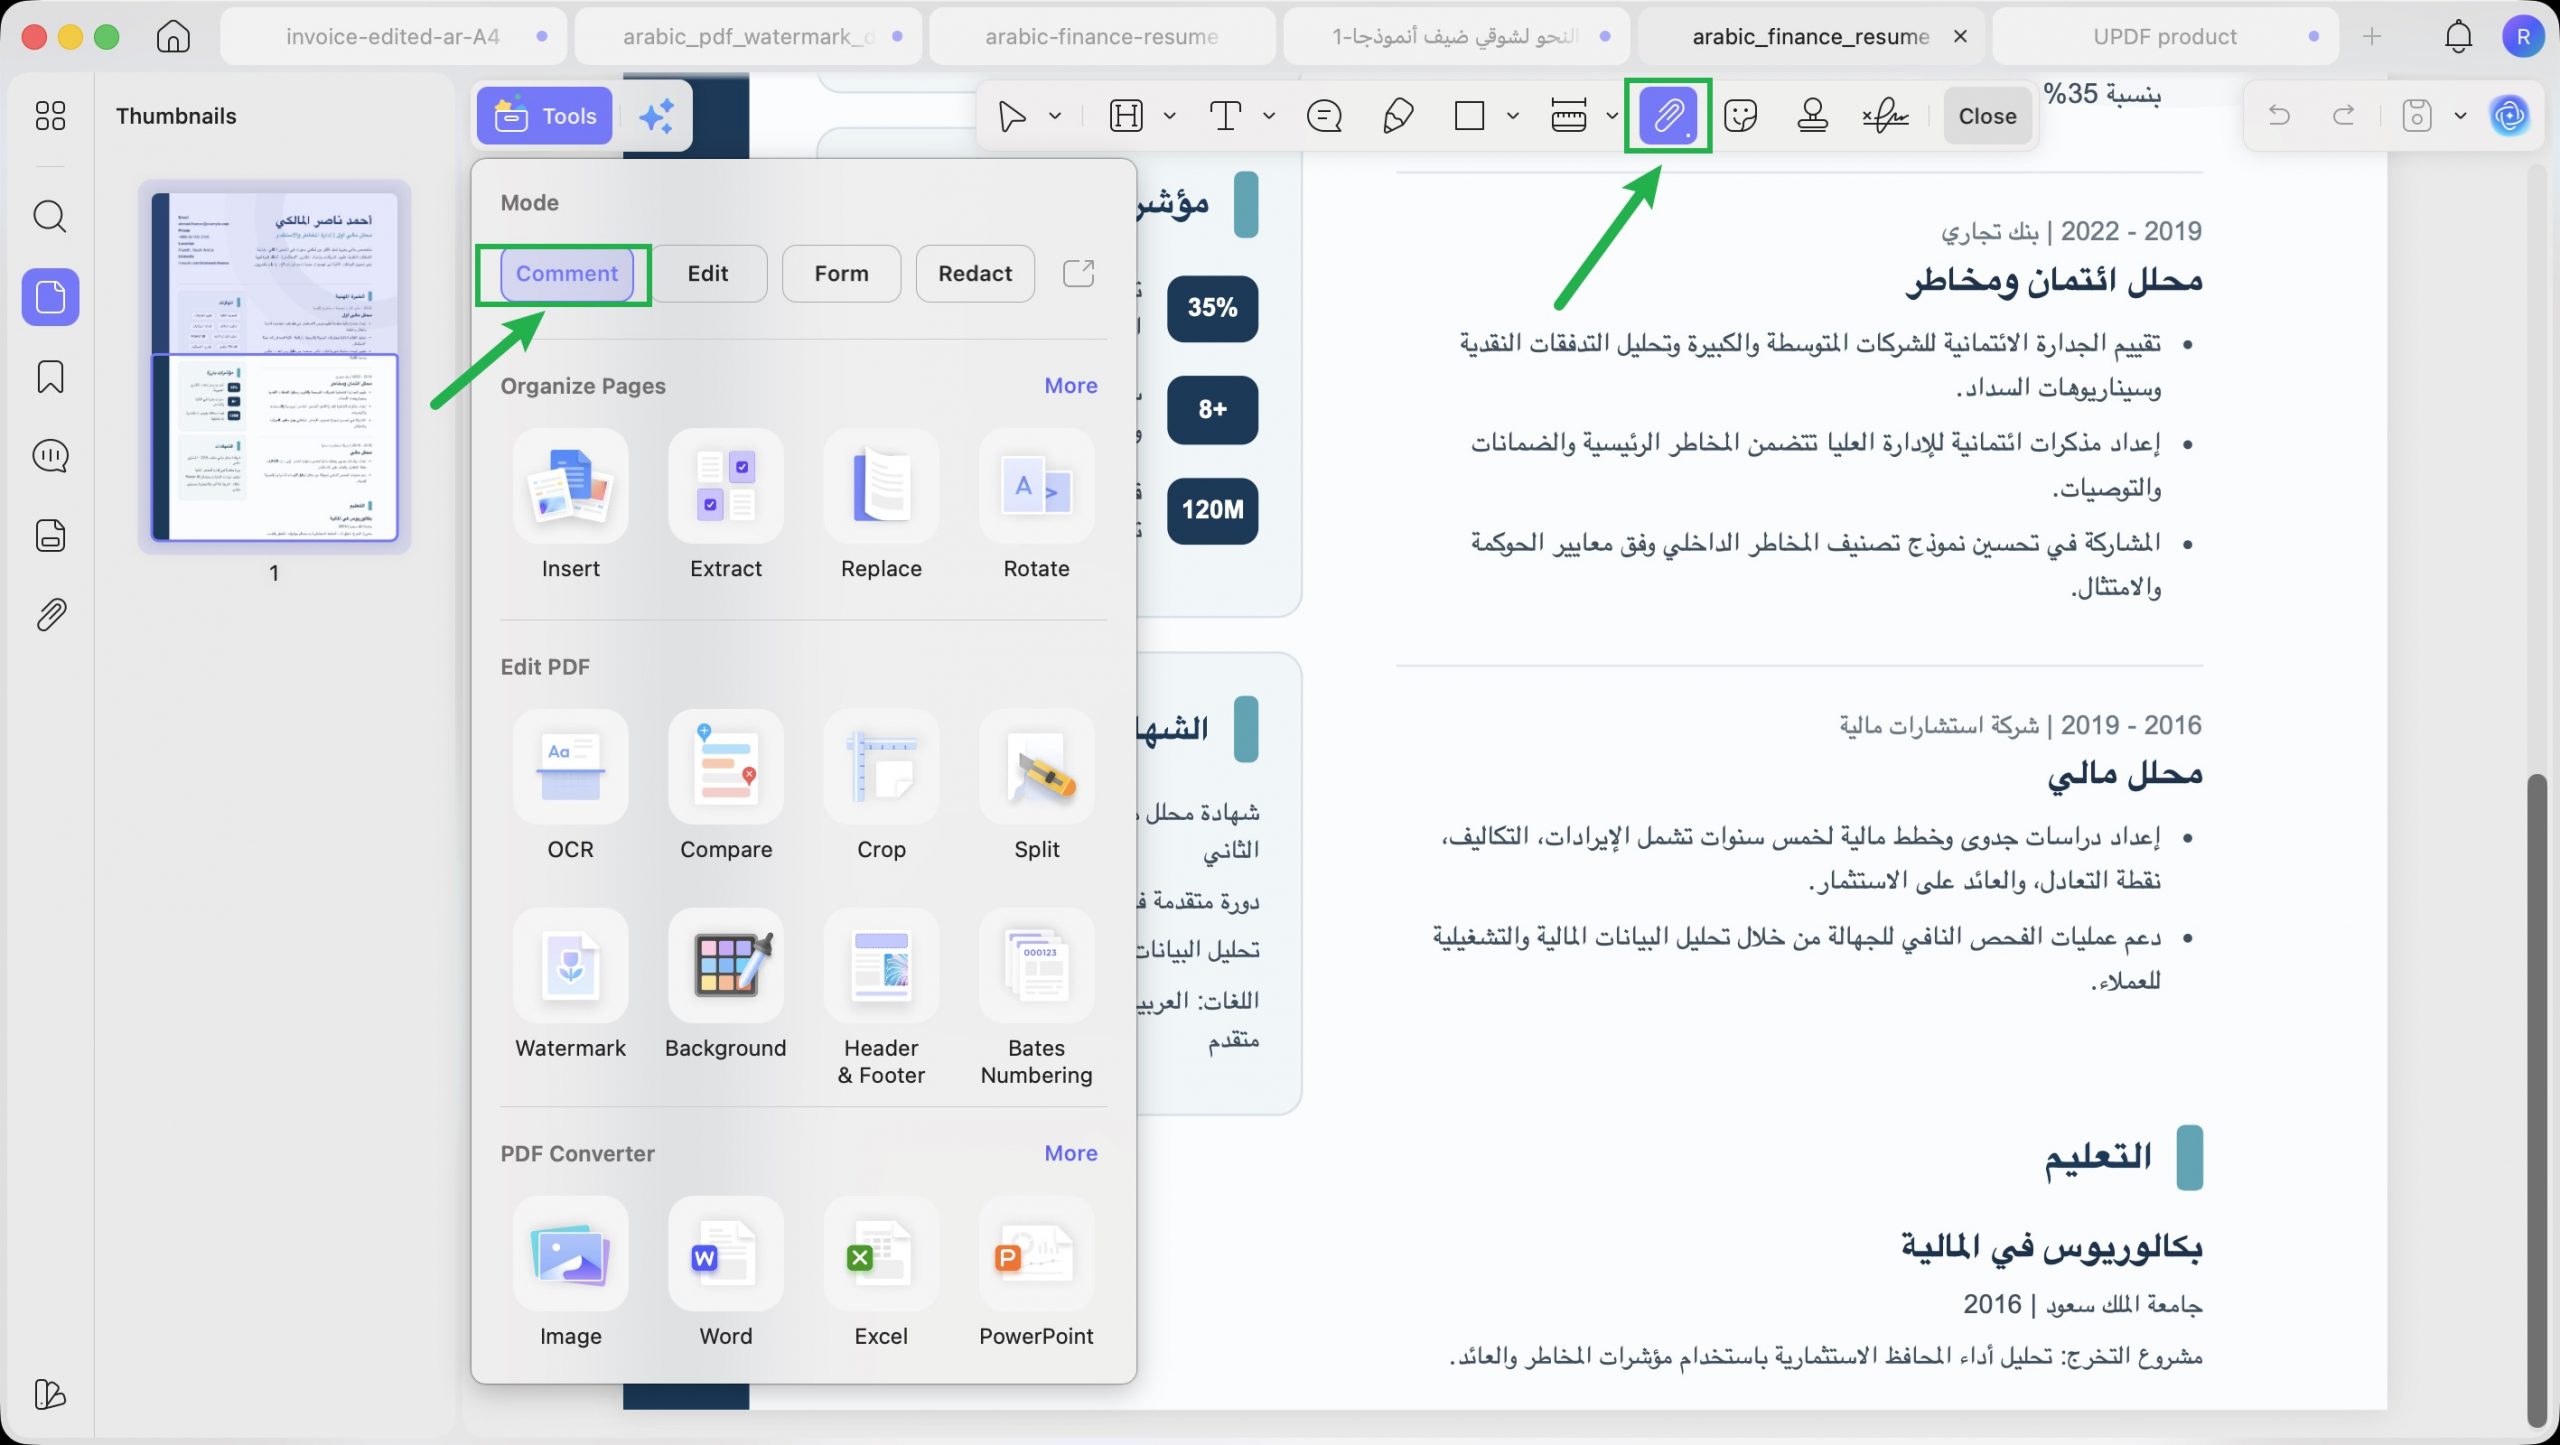
Task: Click the Tools button
Action: [x=544, y=116]
